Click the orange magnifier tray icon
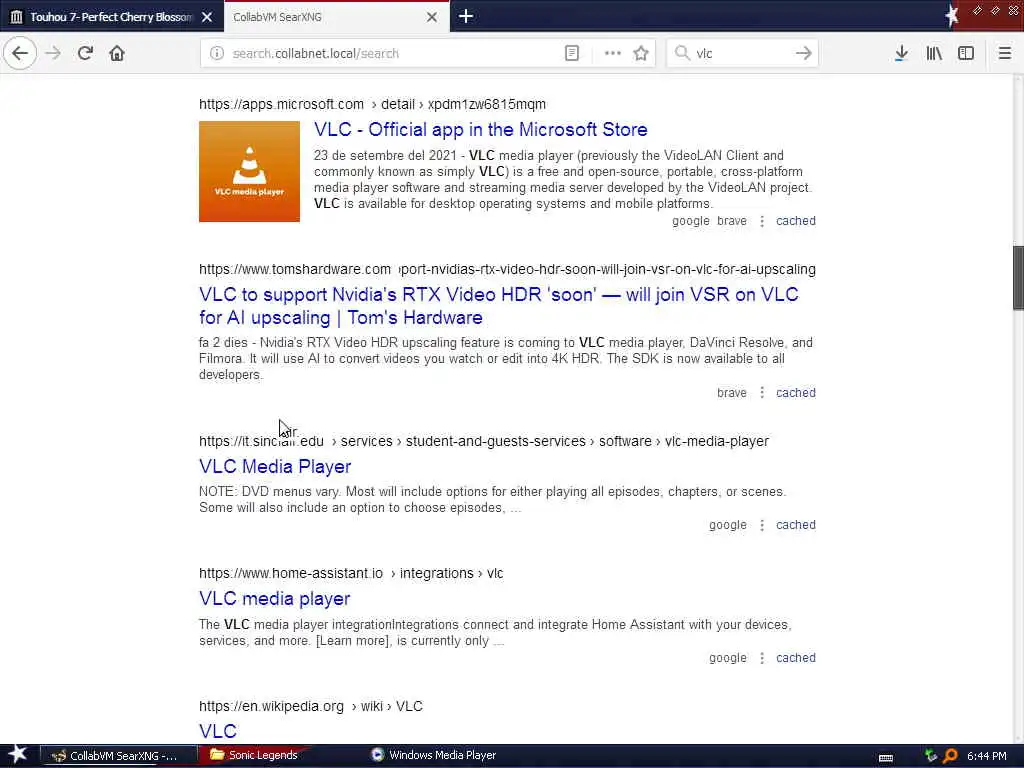1024x768 pixels. (x=950, y=756)
